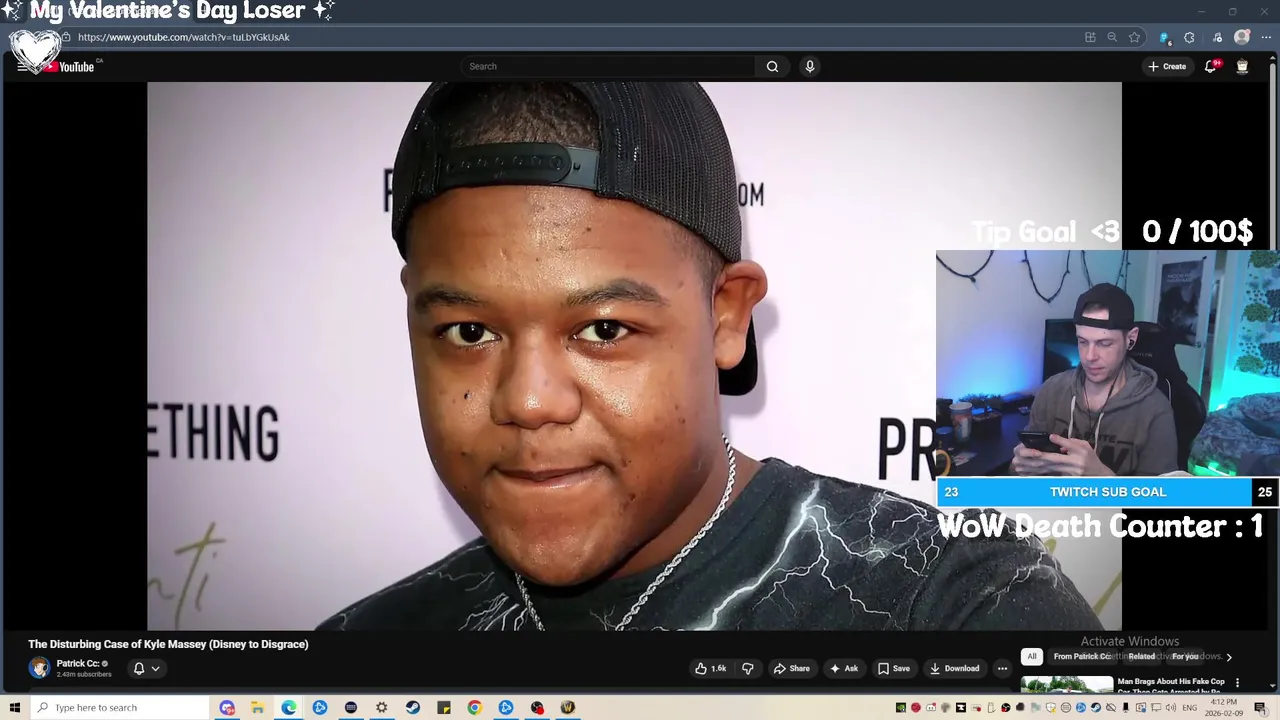Click the Create button
The image size is (1280, 720).
tap(1167, 66)
